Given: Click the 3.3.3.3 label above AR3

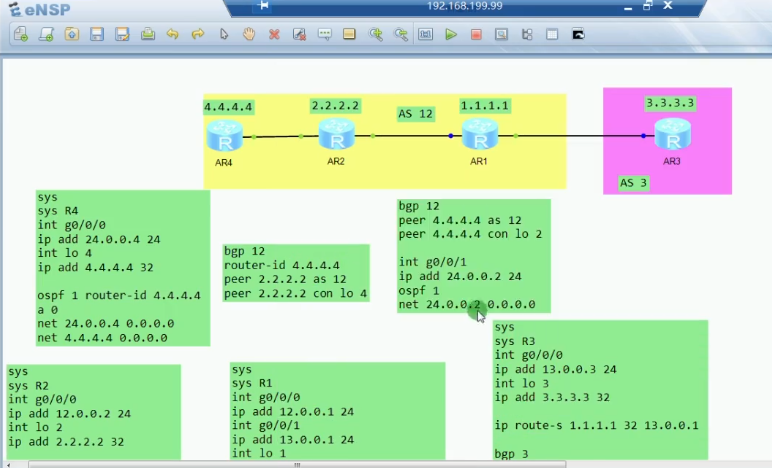Looking at the screenshot, I should tap(670, 103).
